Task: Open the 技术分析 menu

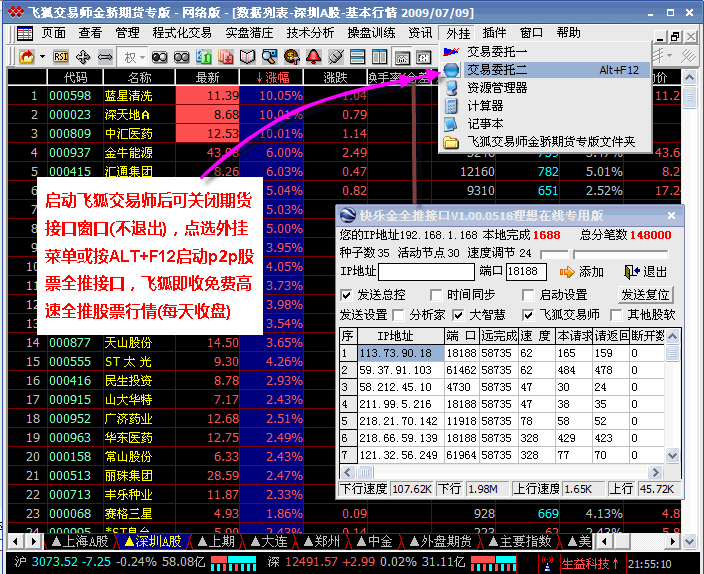Action: click(x=310, y=33)
